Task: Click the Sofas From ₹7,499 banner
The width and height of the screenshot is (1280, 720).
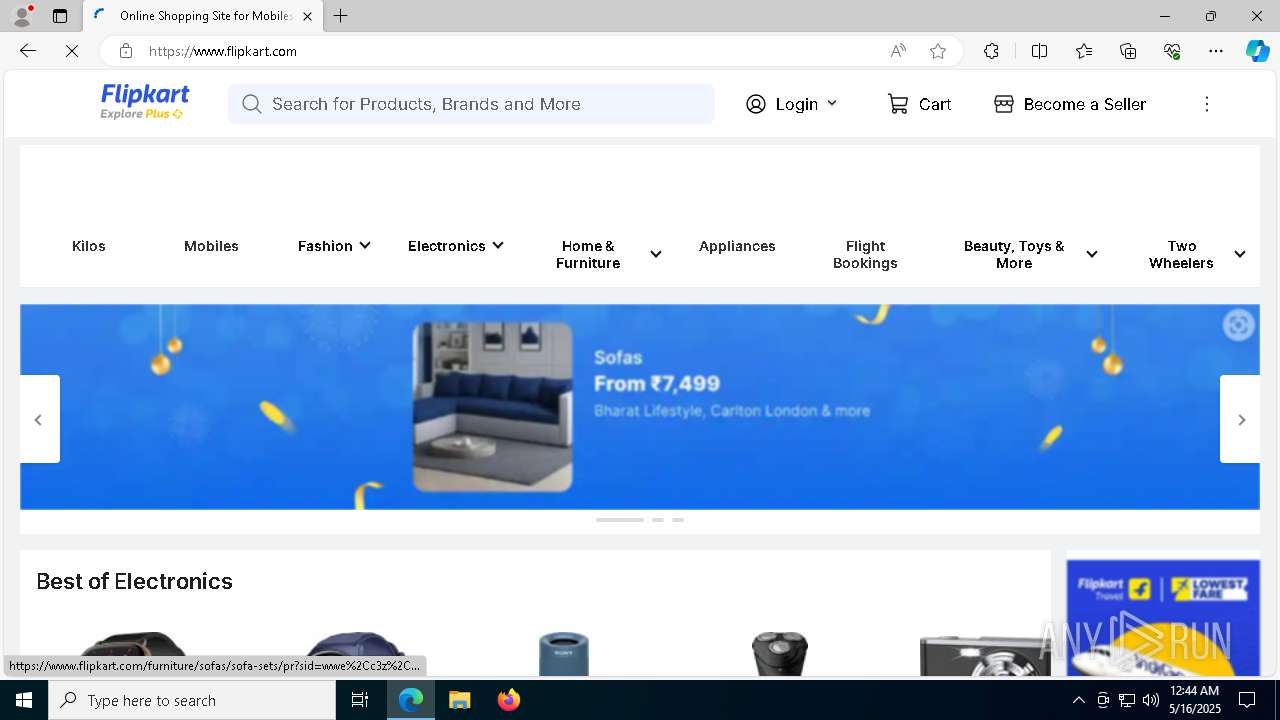Action: [x=640, y=407]
